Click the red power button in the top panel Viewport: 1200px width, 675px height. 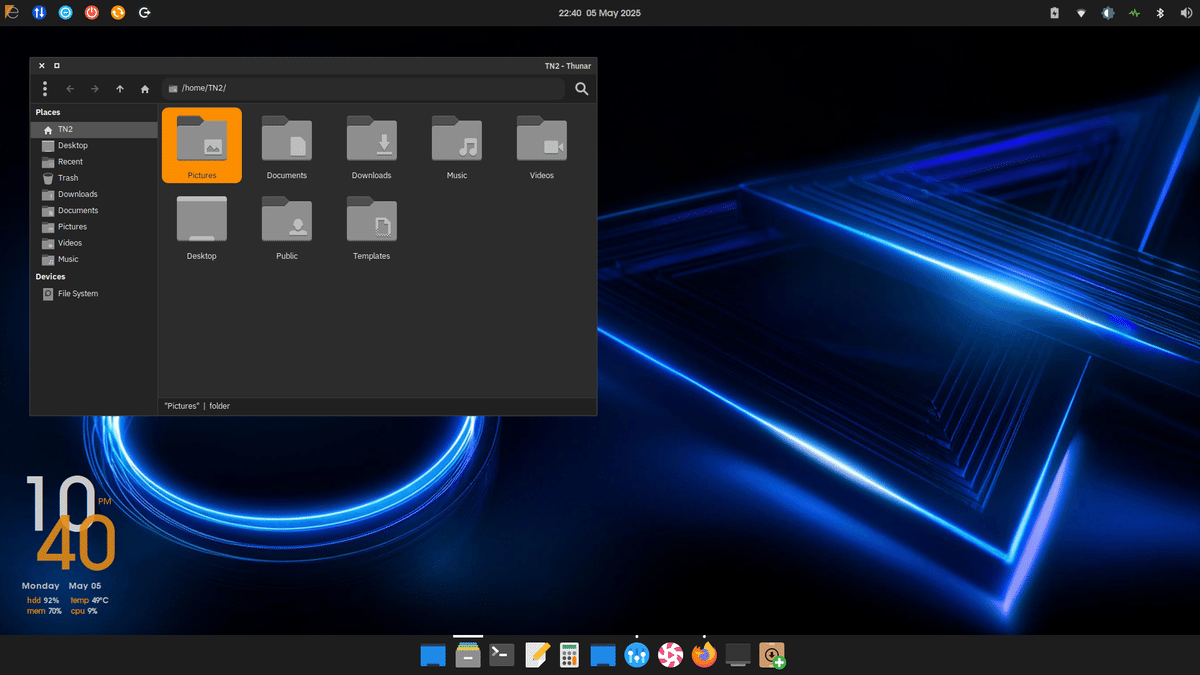point(91,13)
